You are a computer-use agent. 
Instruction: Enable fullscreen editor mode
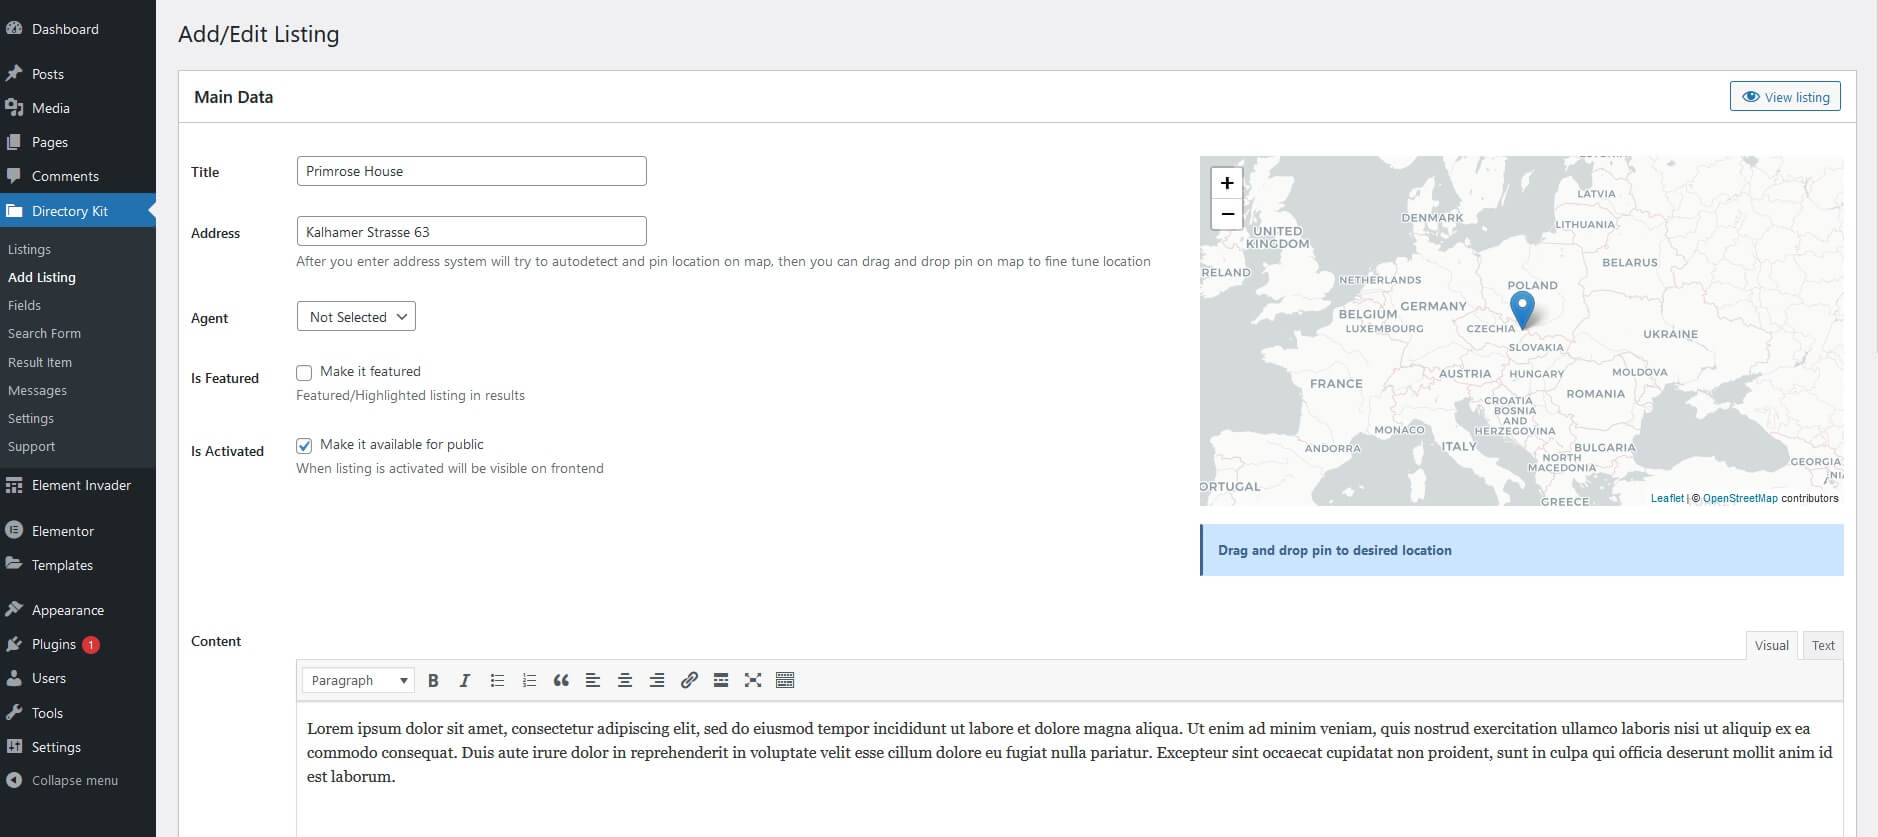753,680
